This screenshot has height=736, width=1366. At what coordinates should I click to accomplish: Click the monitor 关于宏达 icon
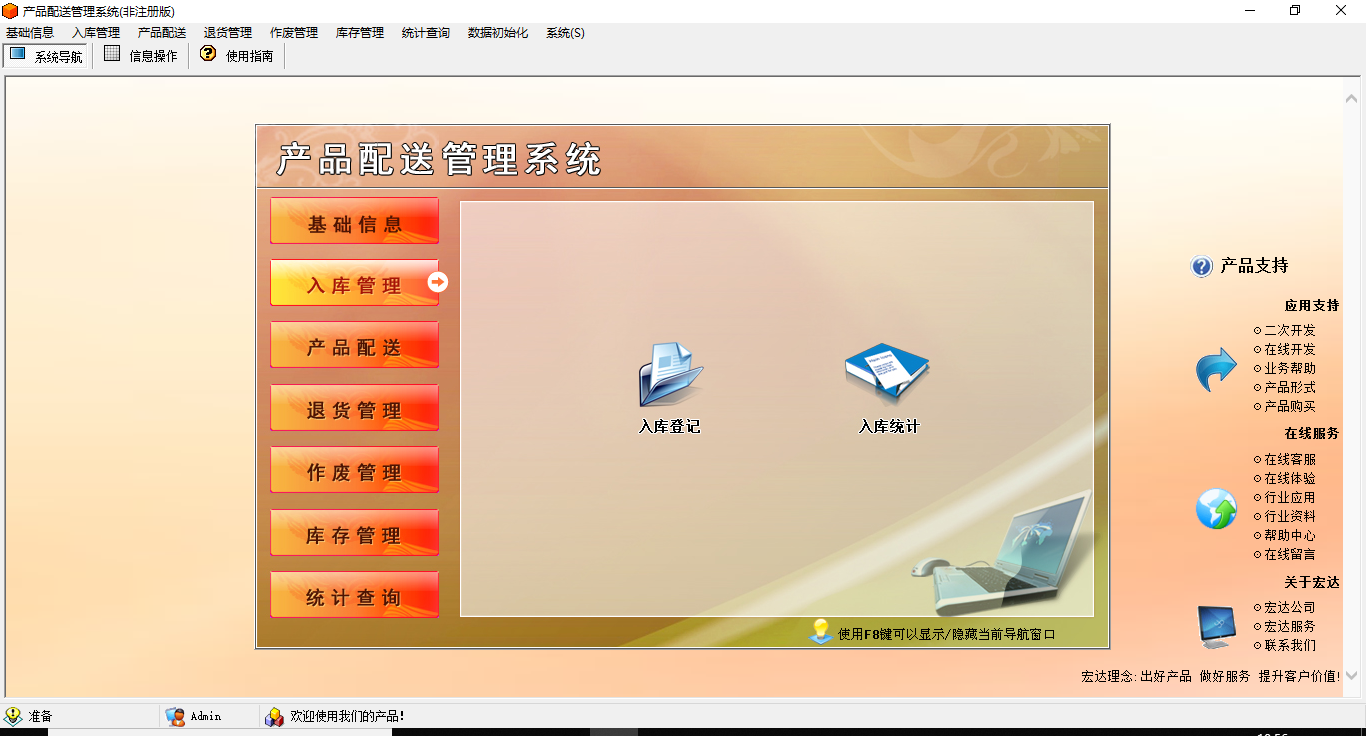1217,626
